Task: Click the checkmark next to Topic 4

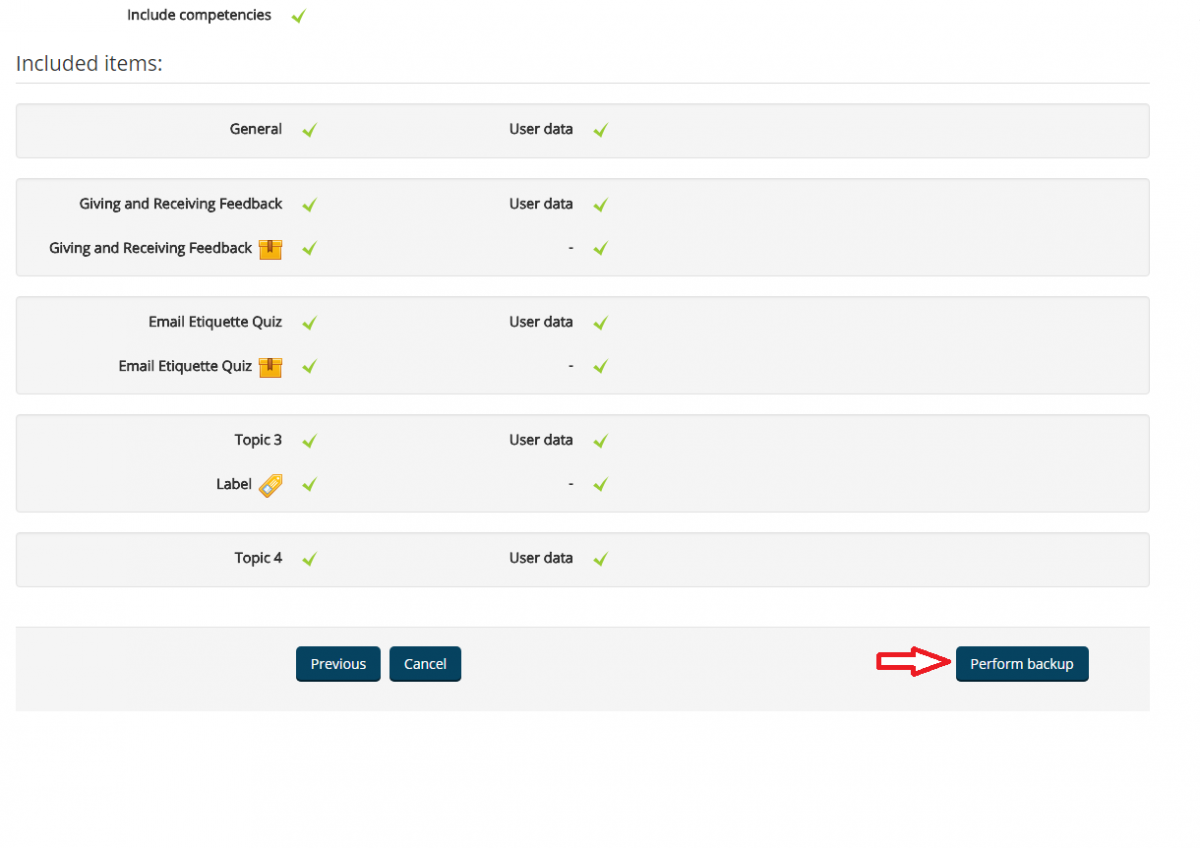Action: click(309, 559)
